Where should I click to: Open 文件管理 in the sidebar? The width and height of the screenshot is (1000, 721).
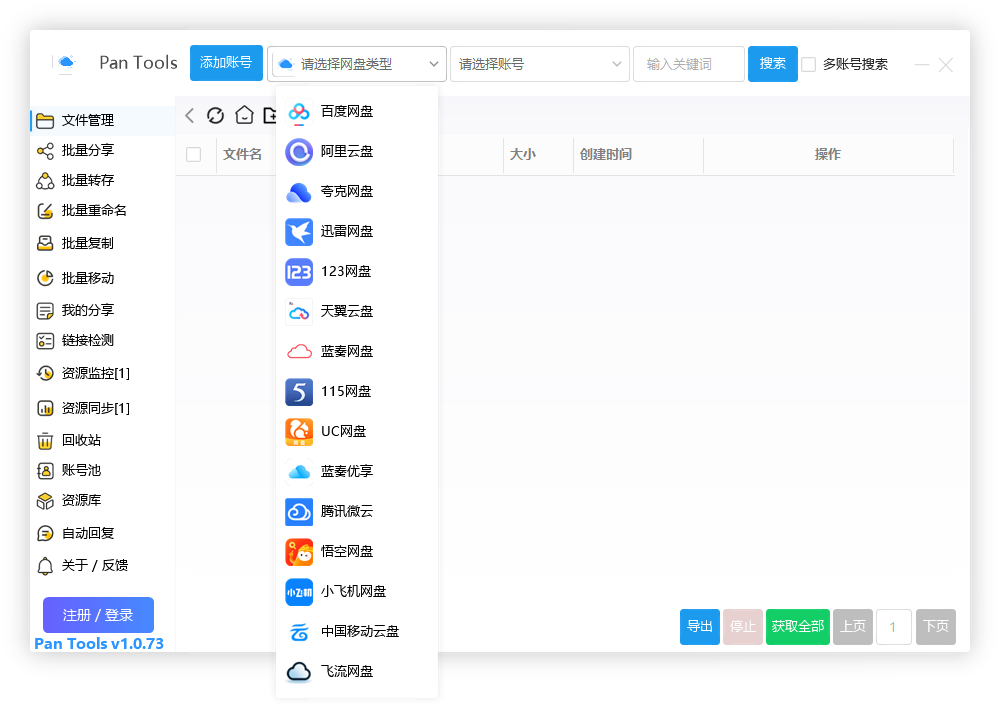pyautogui.click(x=74, y=118)
